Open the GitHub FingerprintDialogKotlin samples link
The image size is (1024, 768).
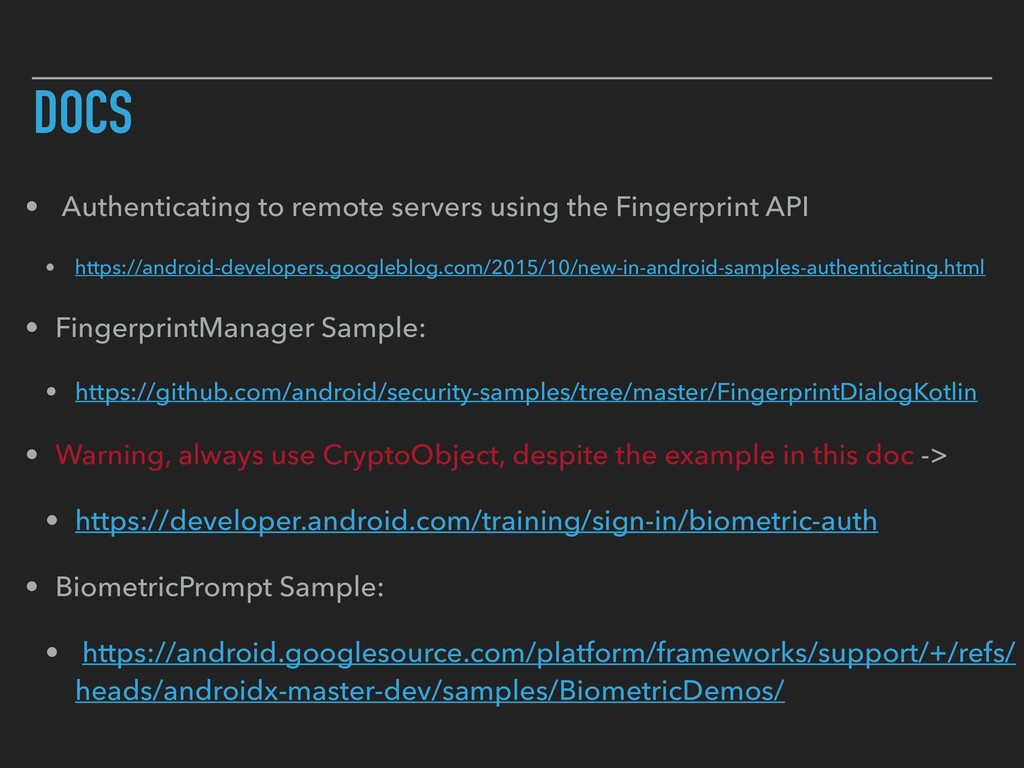click(x=527, y=393)
